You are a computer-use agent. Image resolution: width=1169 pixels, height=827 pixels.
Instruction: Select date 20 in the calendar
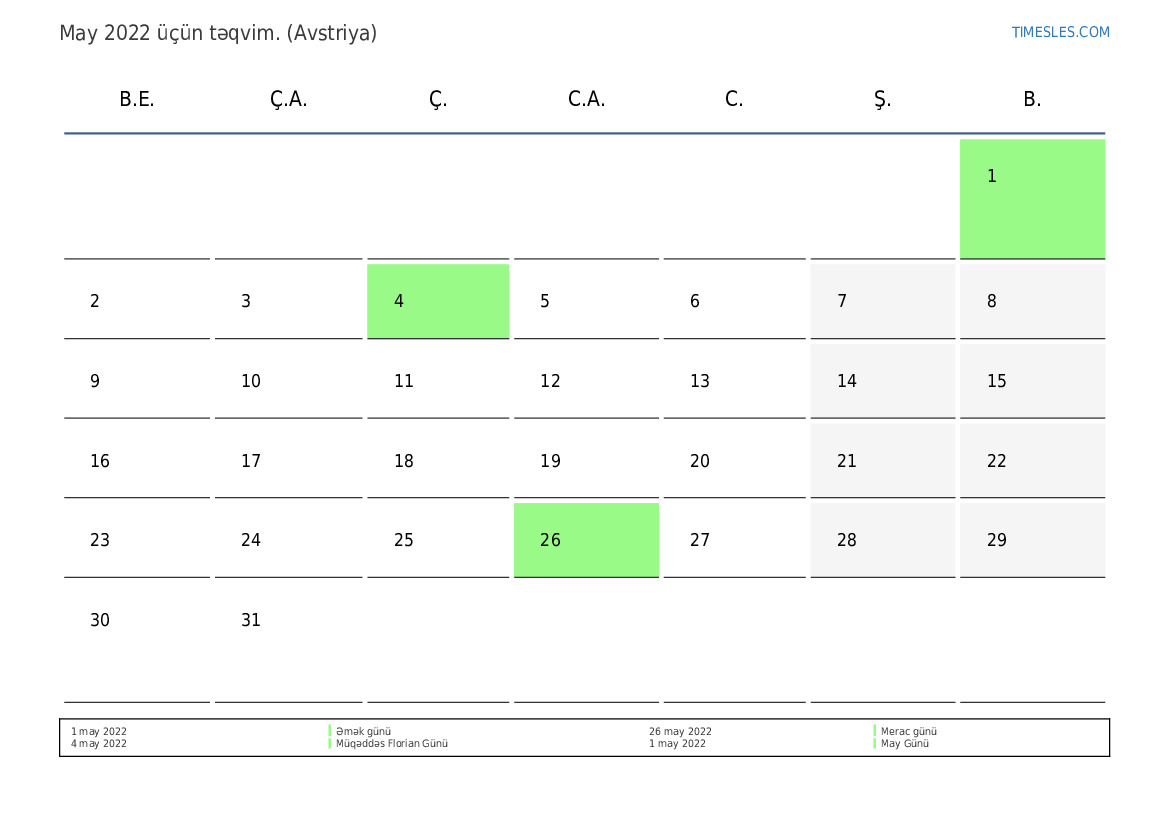(x=734, y=460)
